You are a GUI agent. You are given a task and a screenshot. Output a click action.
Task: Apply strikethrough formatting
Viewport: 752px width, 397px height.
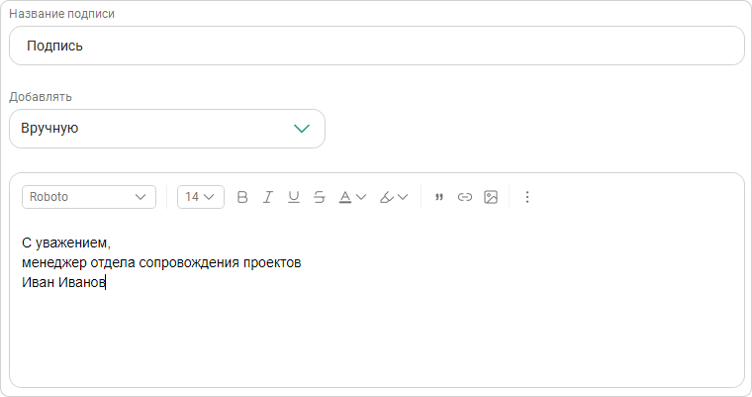pos(319,197)
